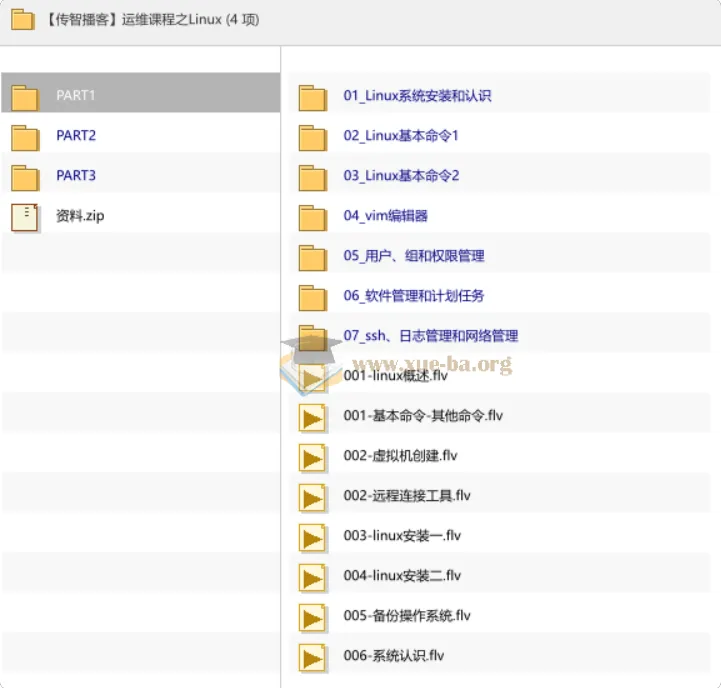Open 06_软件管理和计划任务 folder link
This screenshot has width=721, height=688.
[414, 296]
